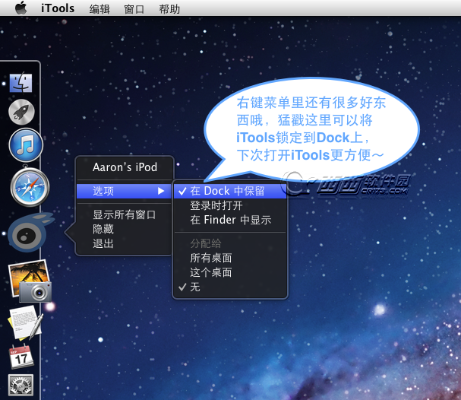461x400 pixels.
Task: Assign iTools to 所有桌面
Action: coord(230,258)
